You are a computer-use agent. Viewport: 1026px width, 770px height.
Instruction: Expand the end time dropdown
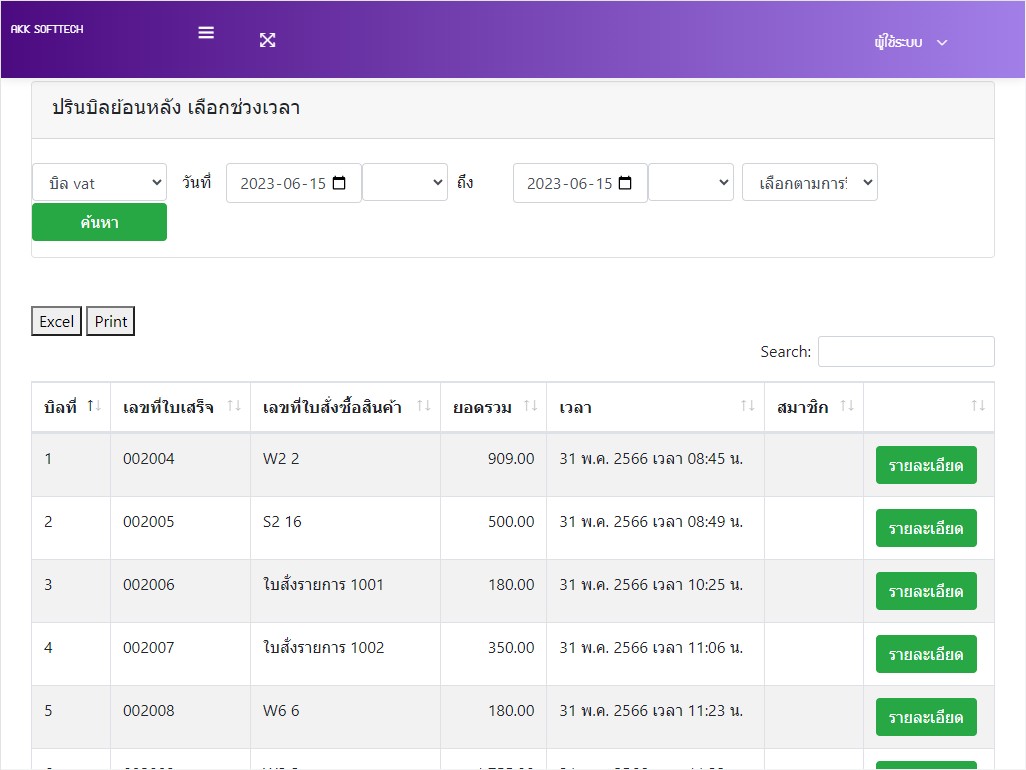point(691,183)
